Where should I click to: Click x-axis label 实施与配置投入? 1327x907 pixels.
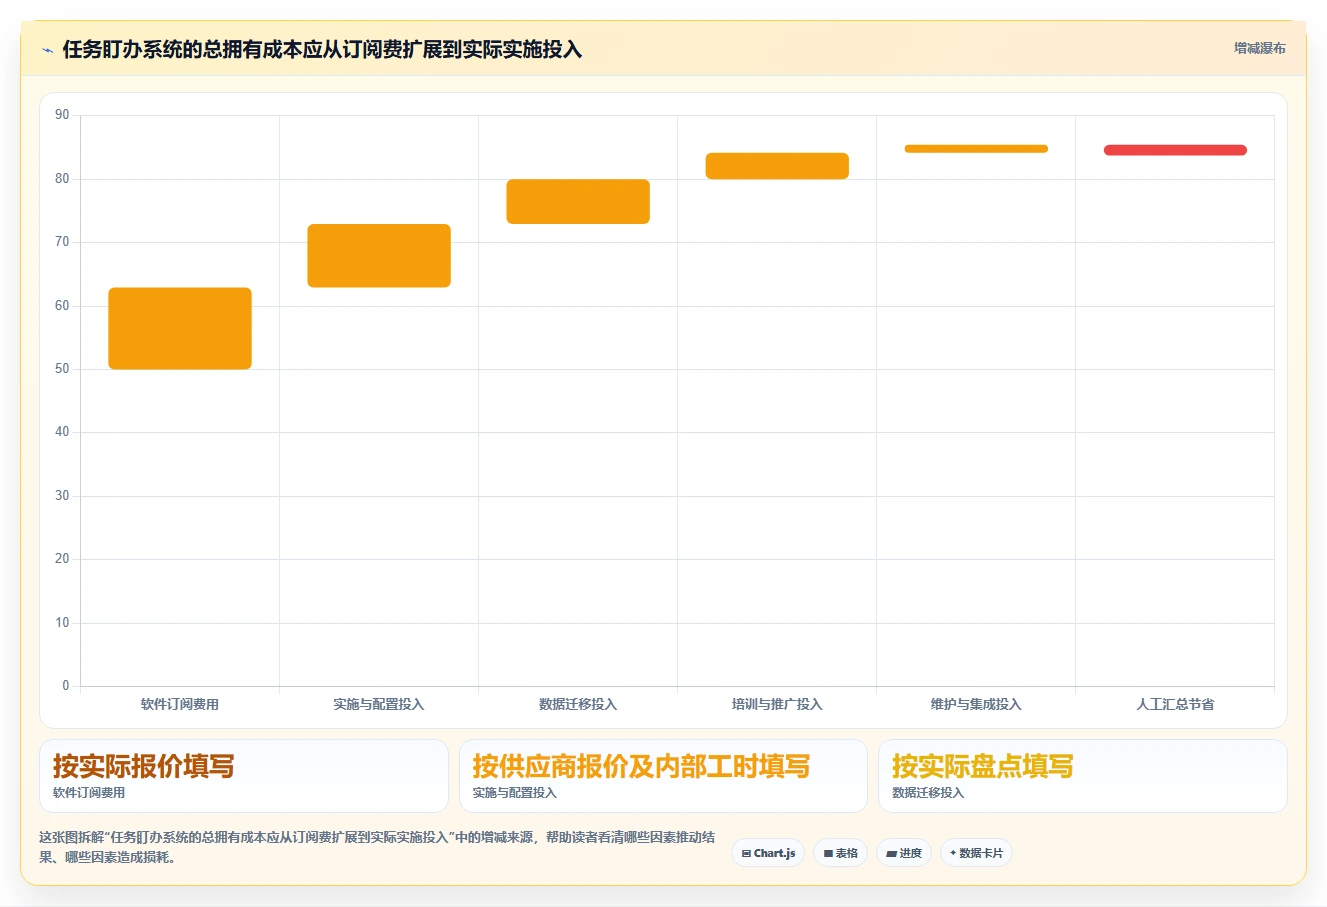coord(379,704)
